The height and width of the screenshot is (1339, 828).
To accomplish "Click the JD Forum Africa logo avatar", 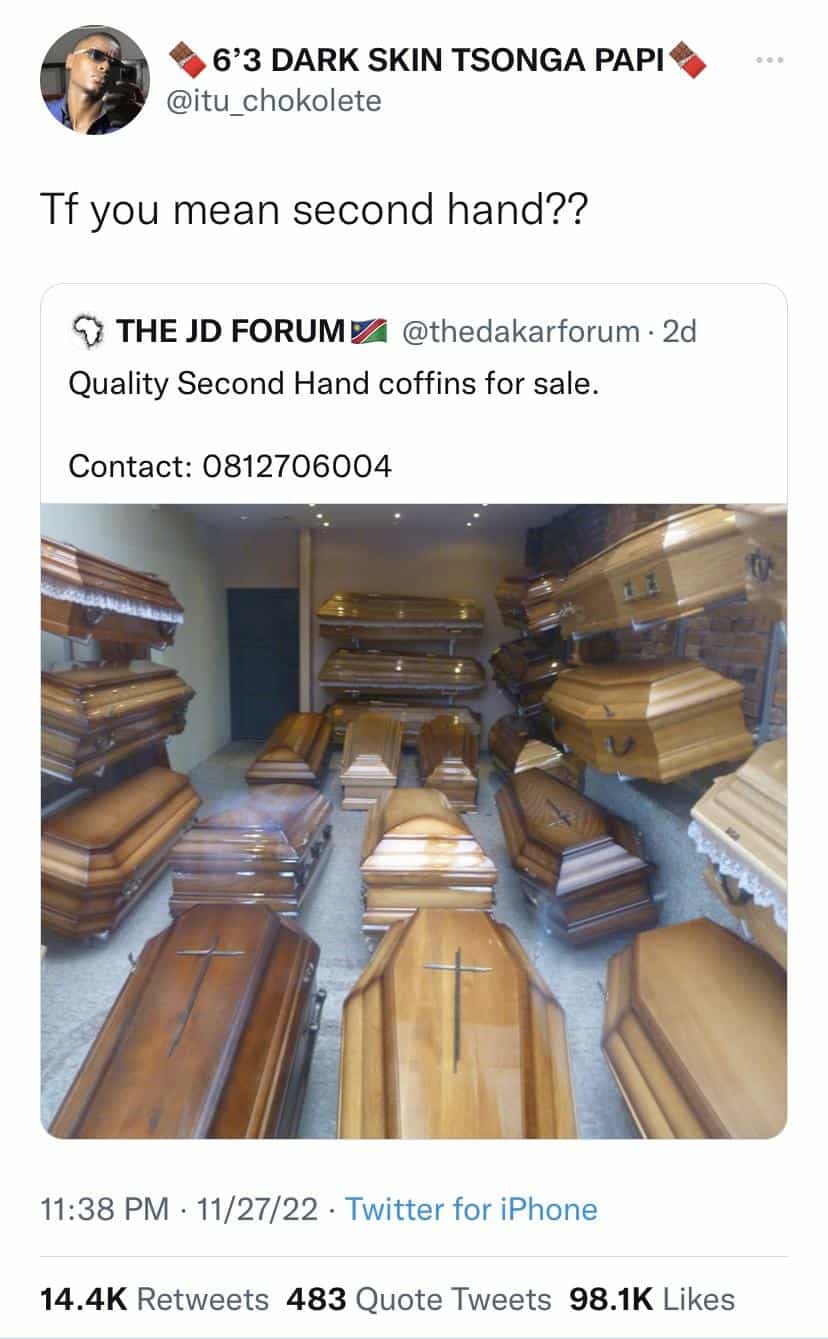I will pos(87,331).
